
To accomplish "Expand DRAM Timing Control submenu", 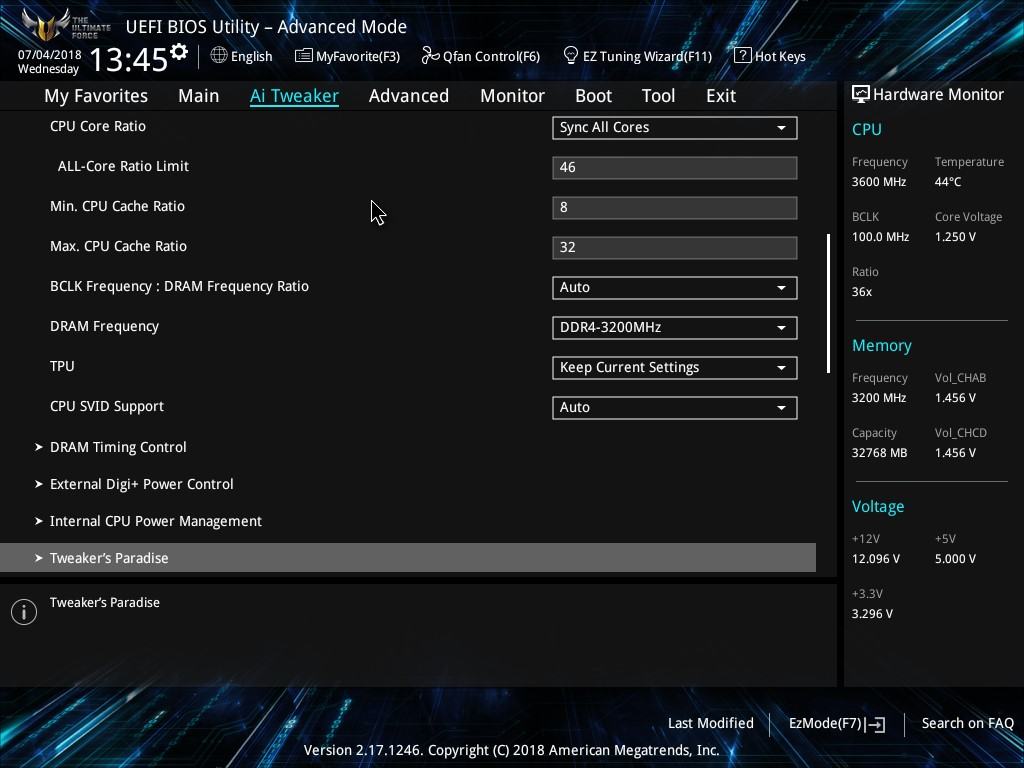I will coord(118,447).
